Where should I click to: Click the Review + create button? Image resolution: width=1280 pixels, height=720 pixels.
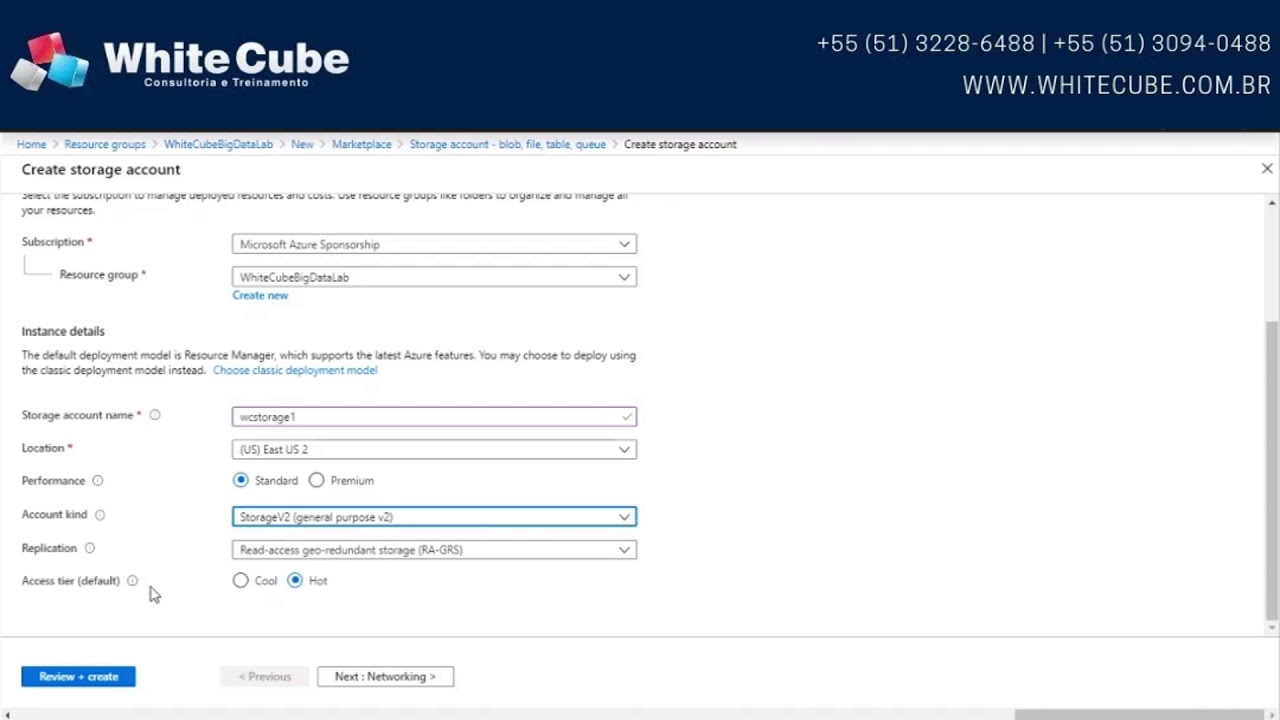click(x=78, y=677)
